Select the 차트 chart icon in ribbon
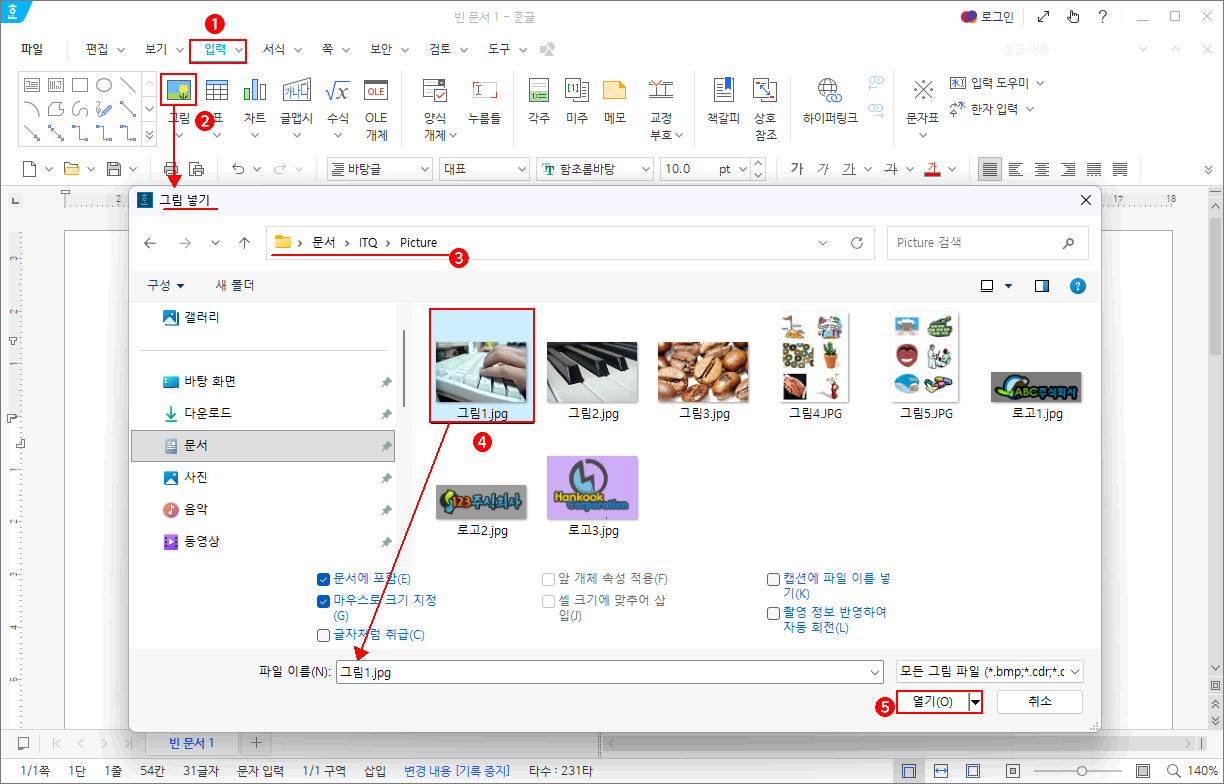Viewport: 1224px width, 784px height. click(255, 91)
